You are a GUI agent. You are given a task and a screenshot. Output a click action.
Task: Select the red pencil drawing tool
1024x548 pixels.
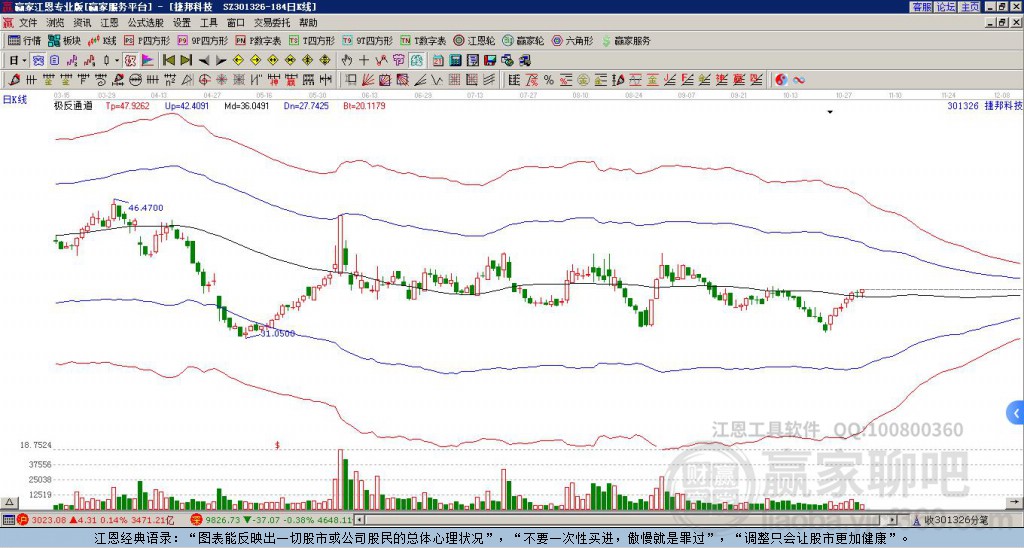pos(14,80)
